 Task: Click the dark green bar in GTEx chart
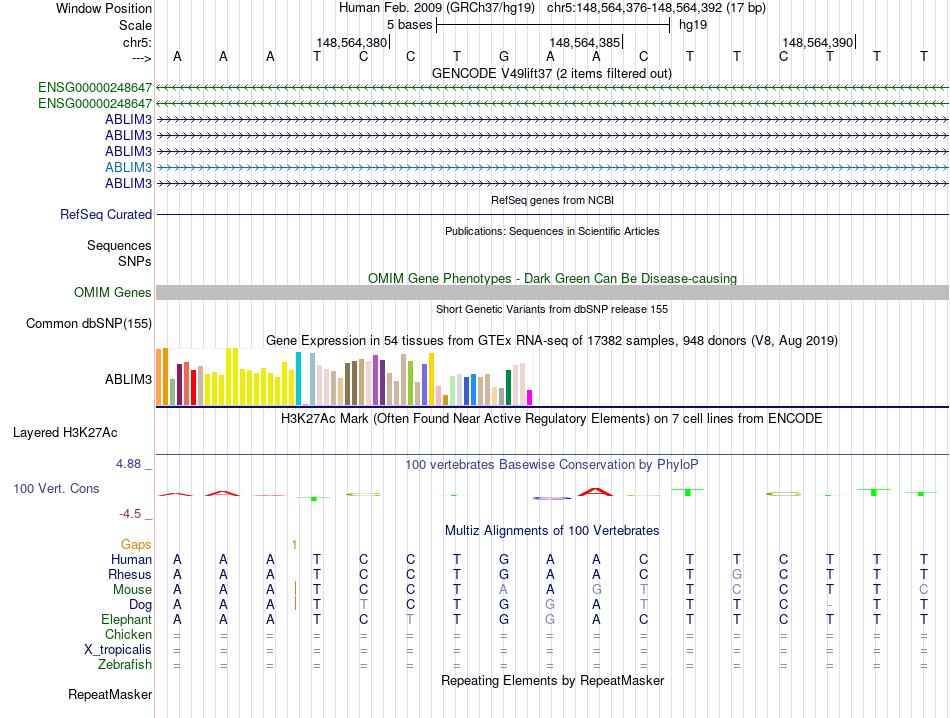click(508, 388)
